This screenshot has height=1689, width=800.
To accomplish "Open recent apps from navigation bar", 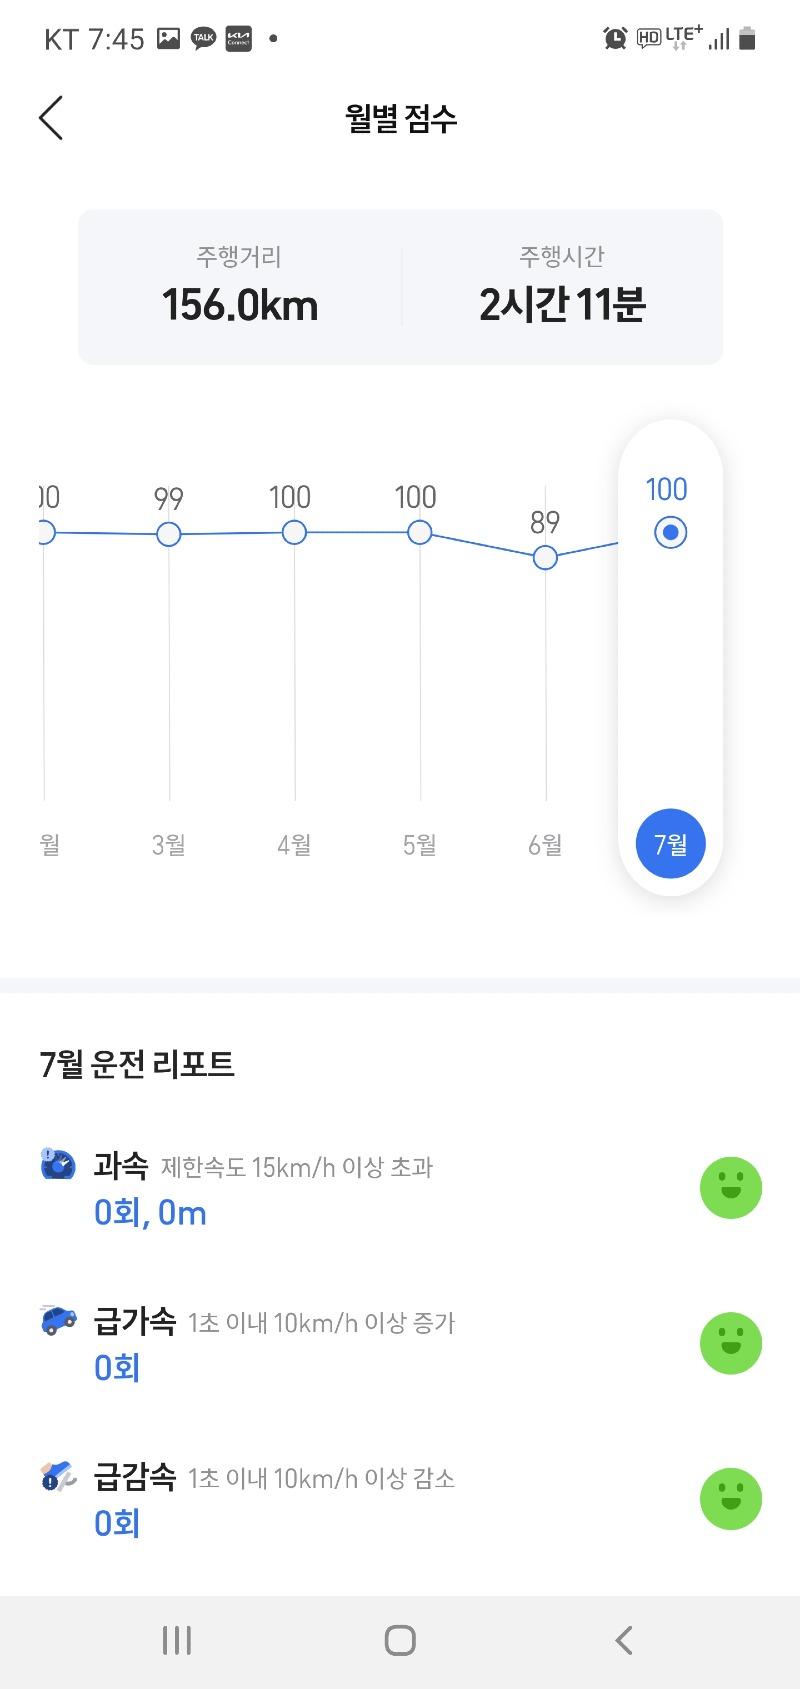I will click(177, 1640).
